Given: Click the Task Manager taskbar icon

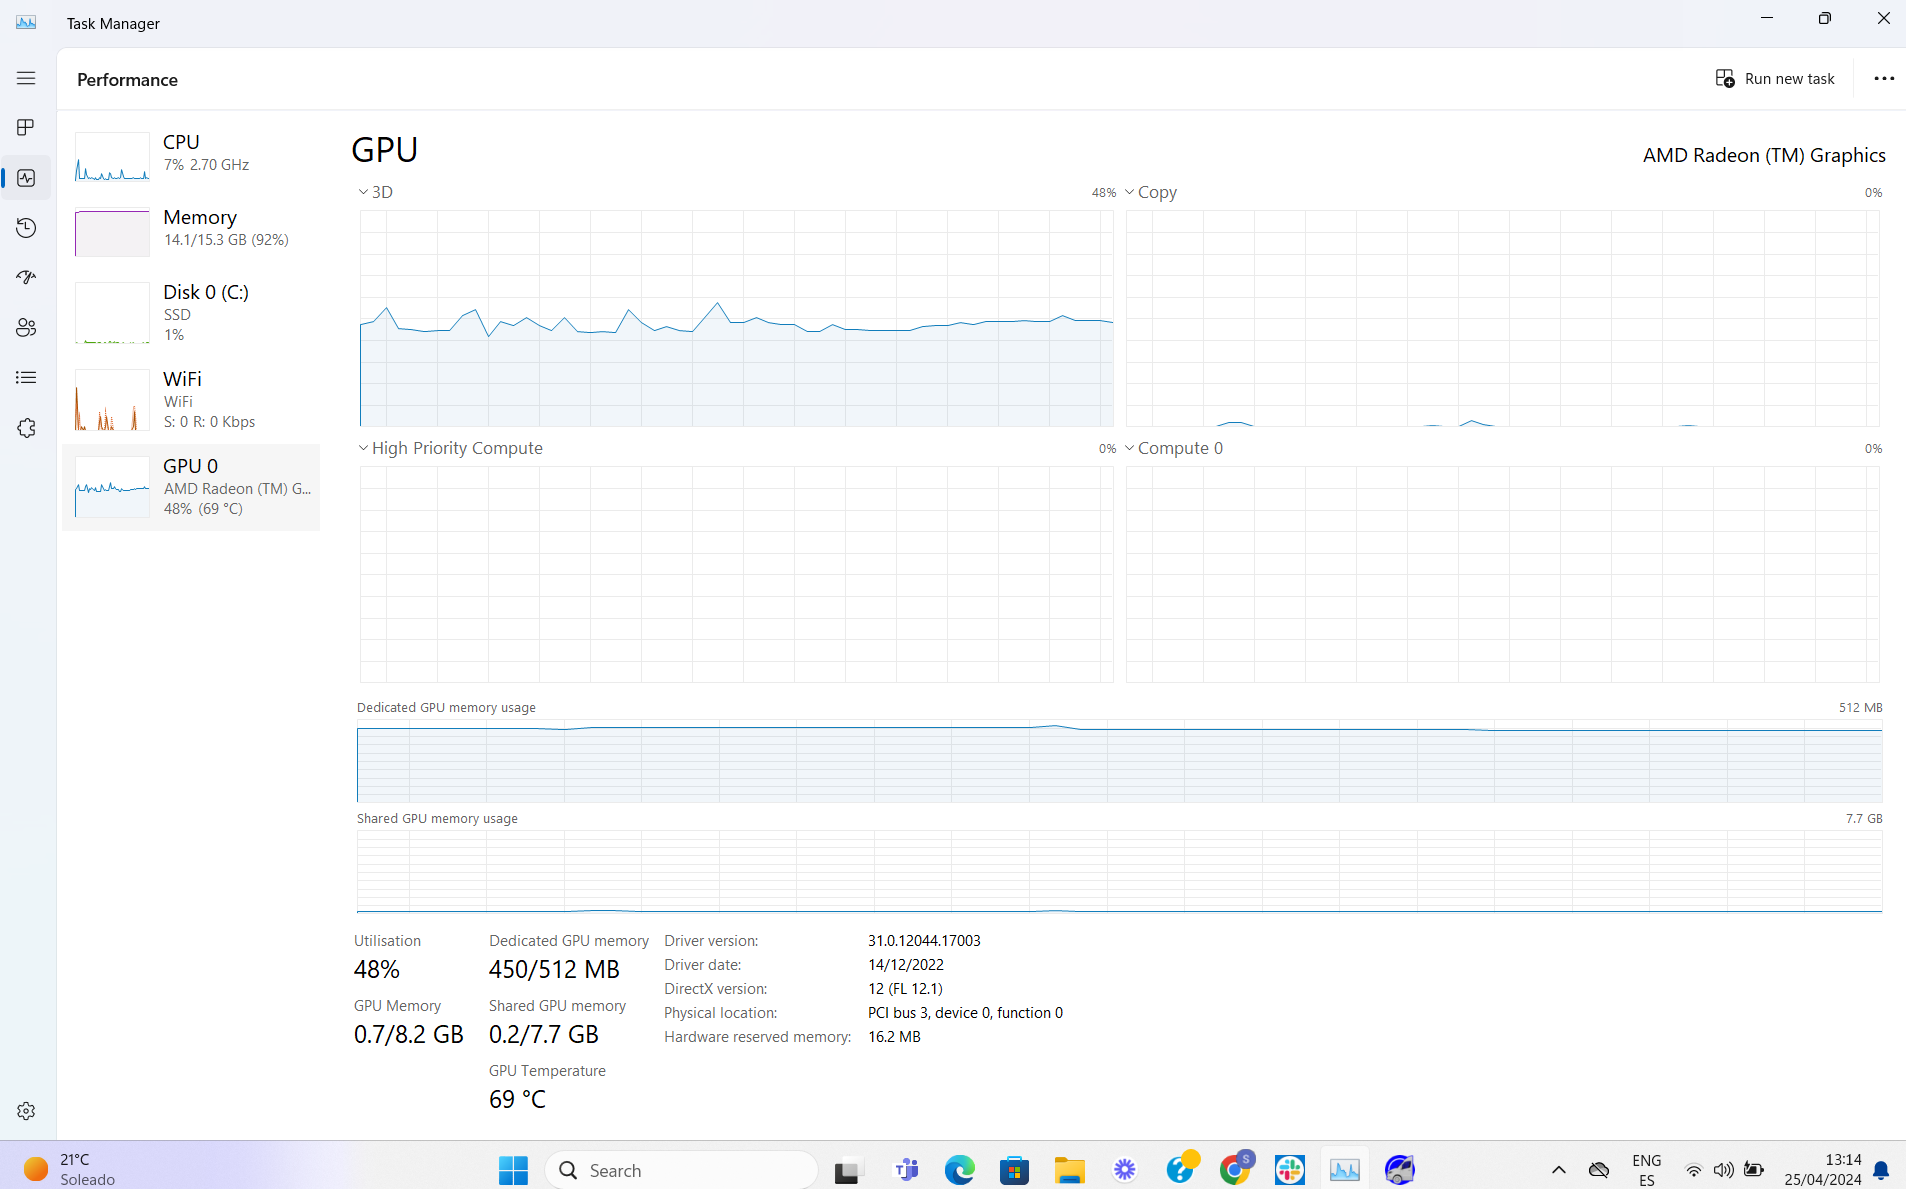Looking at the screenshot, I should point(1345,1170).
